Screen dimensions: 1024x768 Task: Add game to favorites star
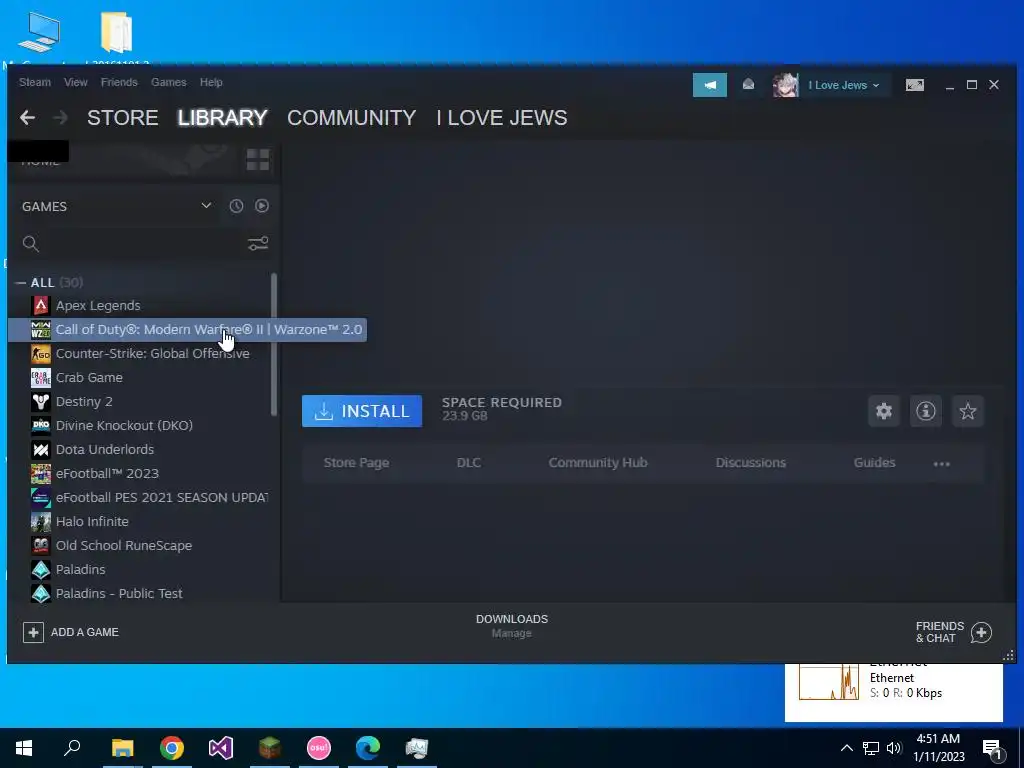pyautogui.click(x=968, y=411)
